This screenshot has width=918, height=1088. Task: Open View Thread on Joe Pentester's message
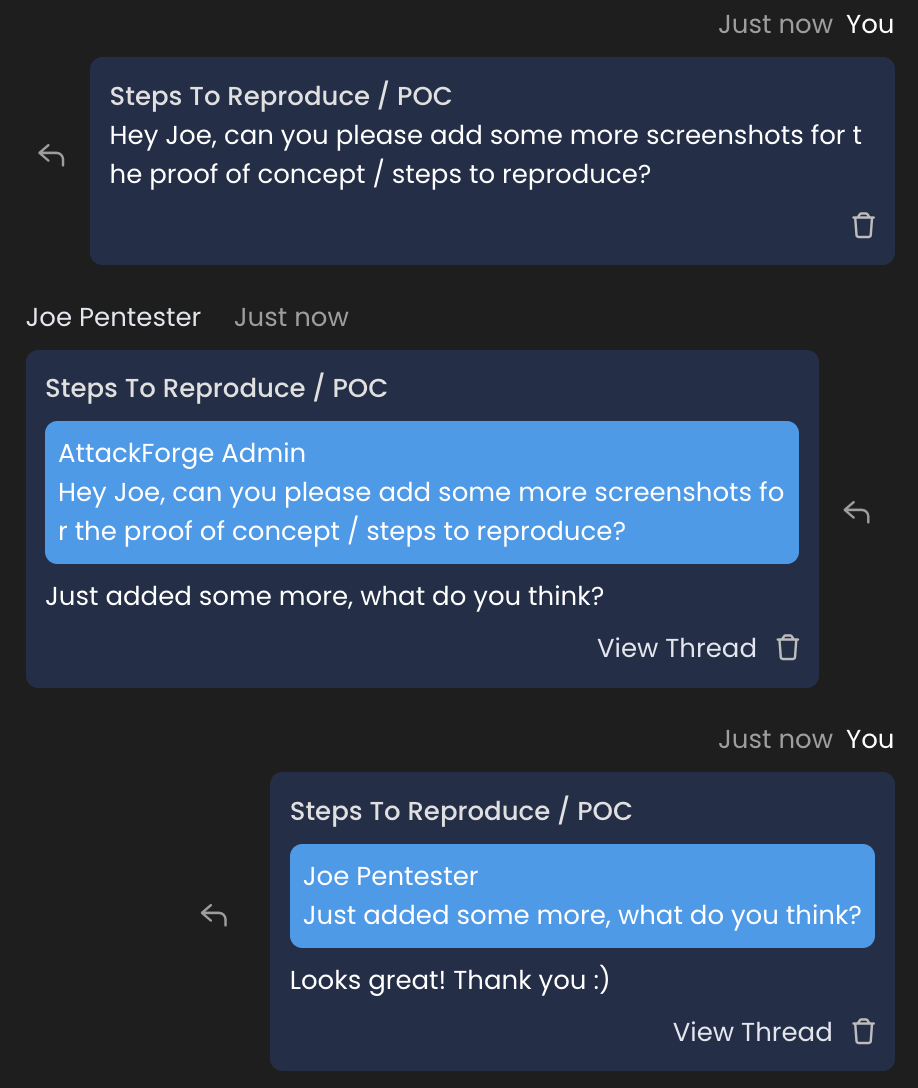click(x=676, y=648)
